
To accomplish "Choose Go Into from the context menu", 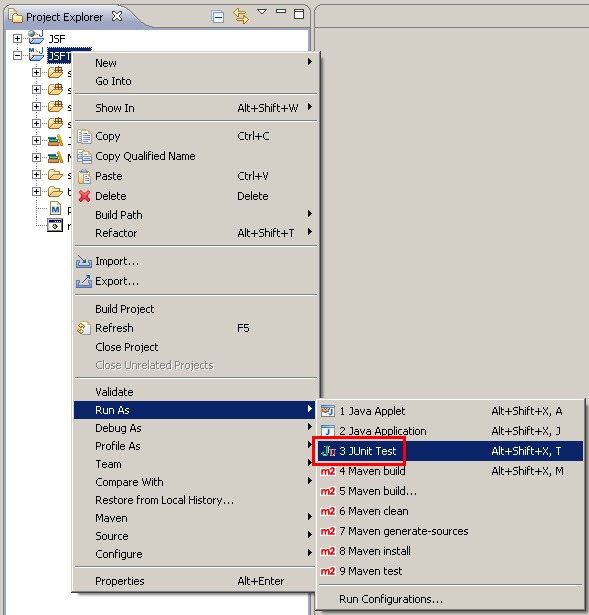I will point(196,81).
